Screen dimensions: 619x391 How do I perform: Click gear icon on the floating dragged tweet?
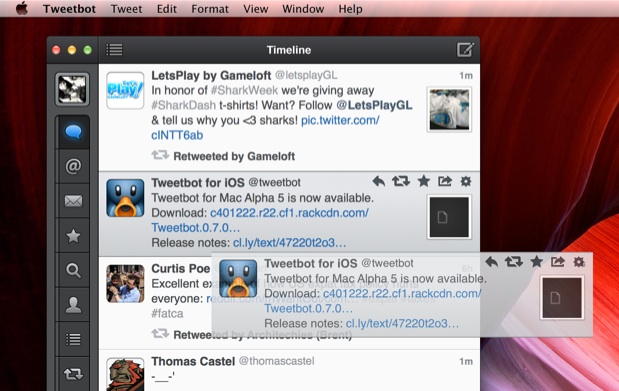(x=579, y=262)
